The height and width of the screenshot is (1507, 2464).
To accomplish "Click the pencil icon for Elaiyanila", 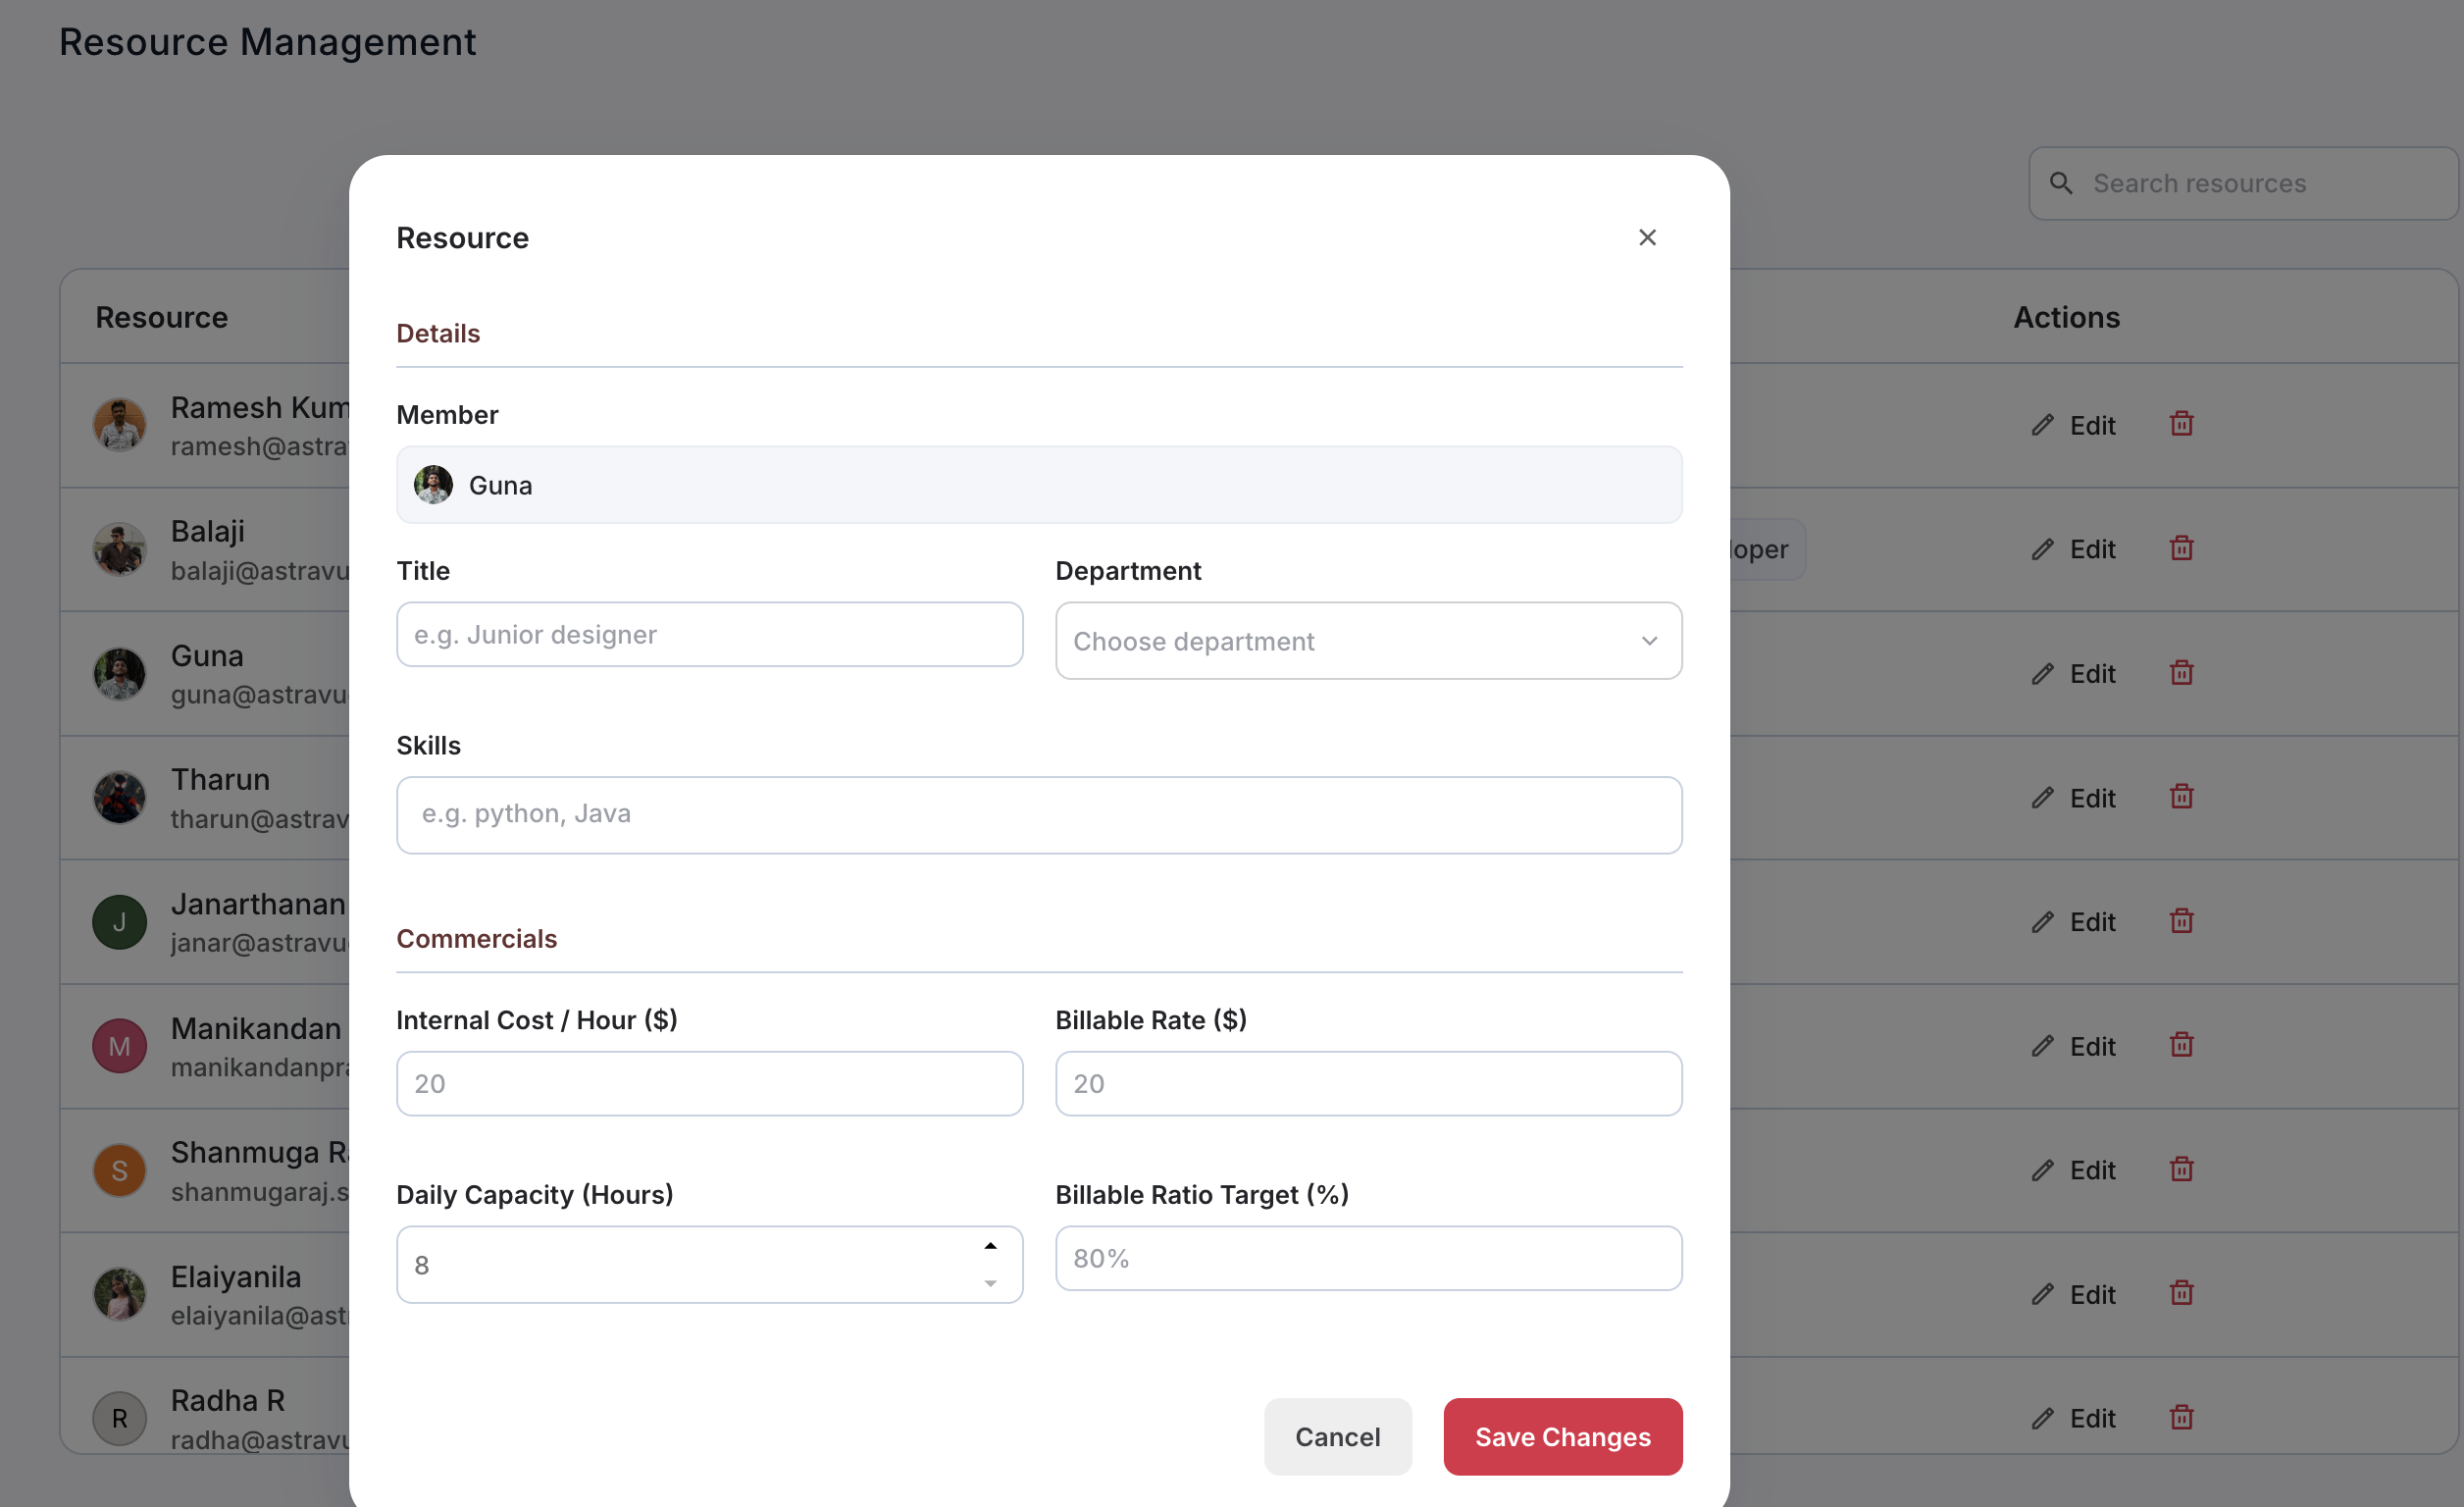I will (x=2044, y=1294).
